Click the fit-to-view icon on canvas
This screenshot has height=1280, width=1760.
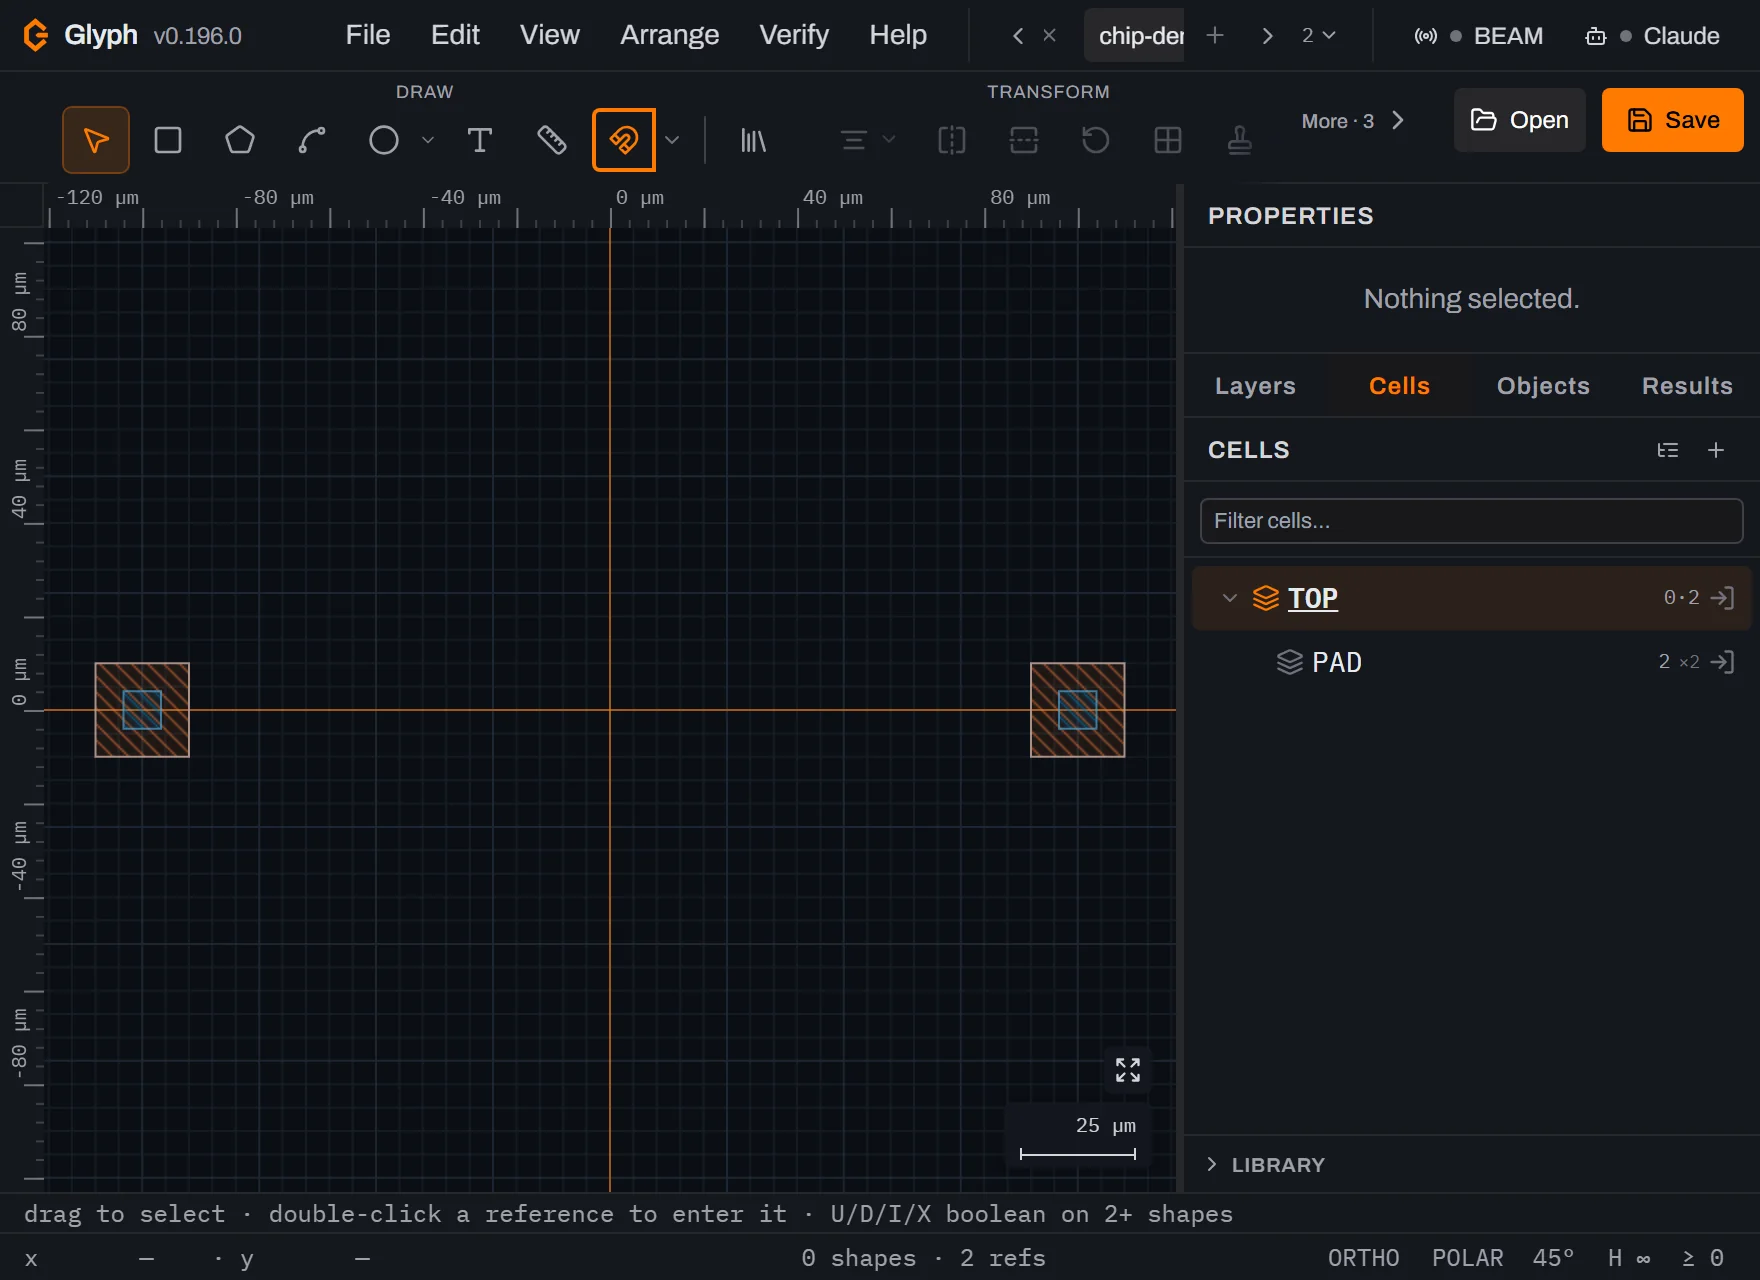[x=1128, y=1070]
